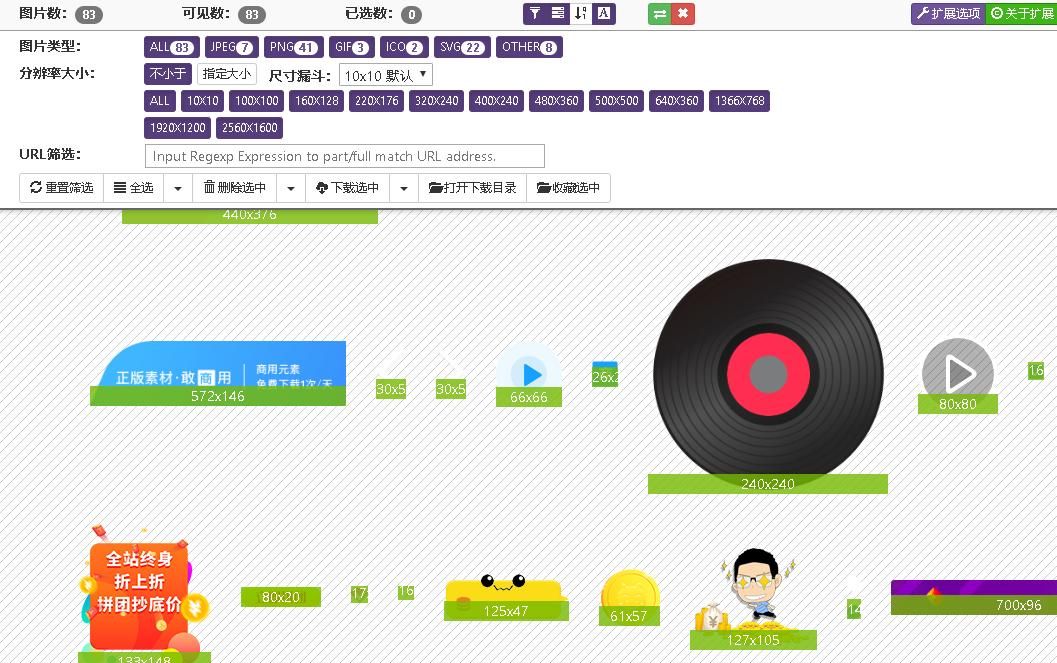Click the filter funnel icon in the top toolbar
Viewport: 1057px width, 663px height.
tap(537, 13)
